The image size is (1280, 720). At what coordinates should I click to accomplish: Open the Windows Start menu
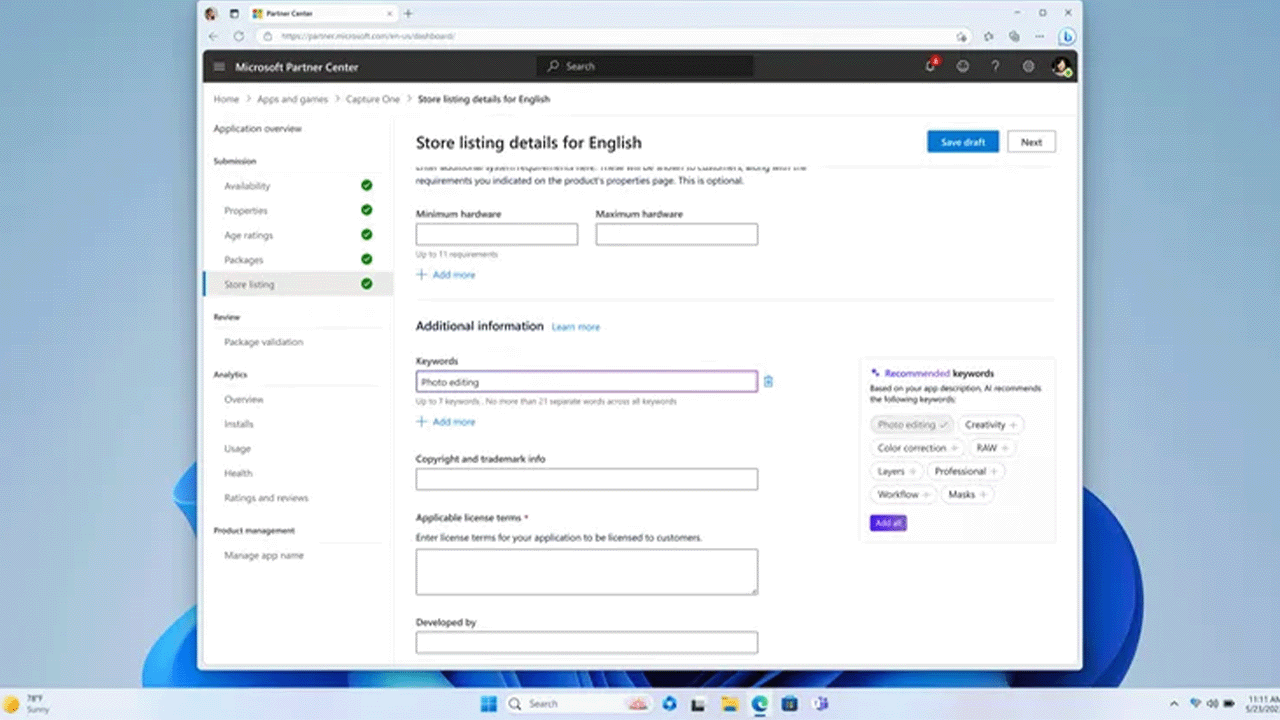[488, 704]
